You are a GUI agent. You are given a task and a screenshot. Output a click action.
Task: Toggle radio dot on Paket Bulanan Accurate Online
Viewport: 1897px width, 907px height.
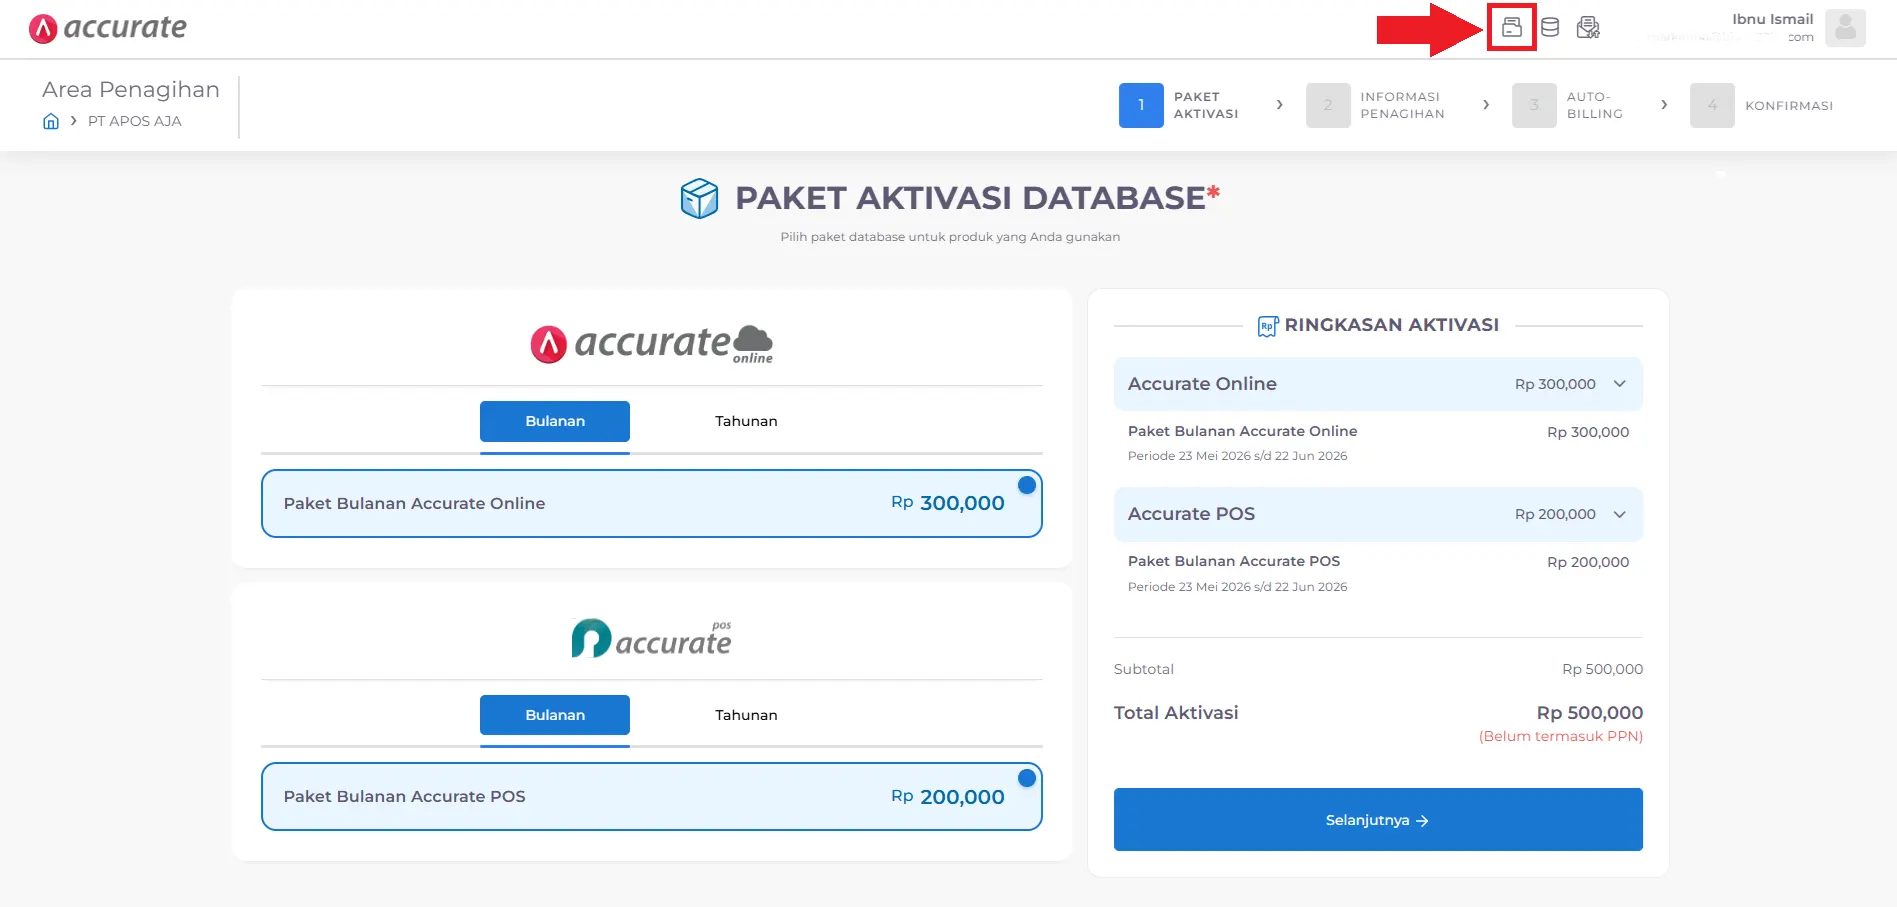click(x=1026, y=485)
